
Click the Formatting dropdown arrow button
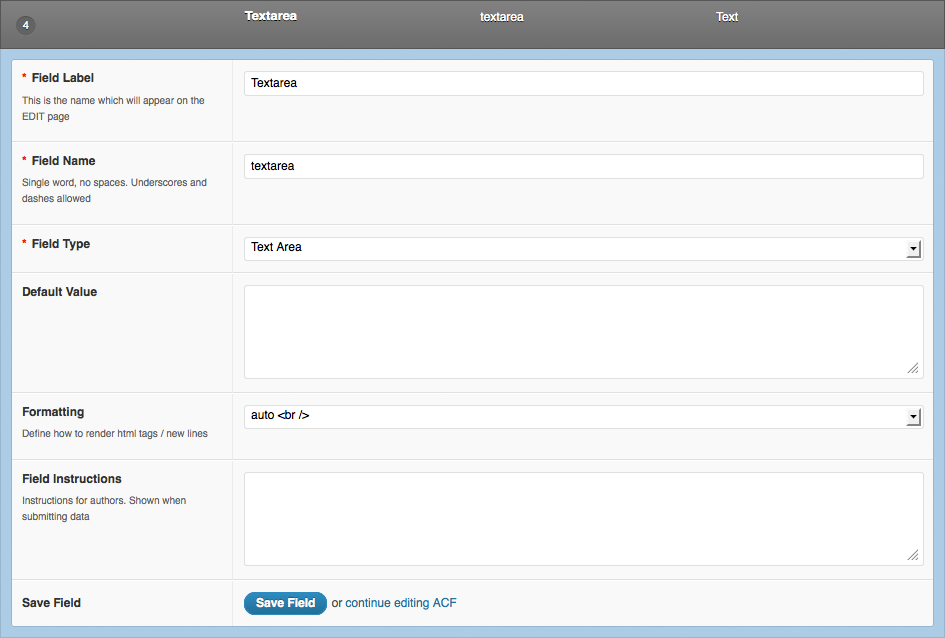point(913,417)
